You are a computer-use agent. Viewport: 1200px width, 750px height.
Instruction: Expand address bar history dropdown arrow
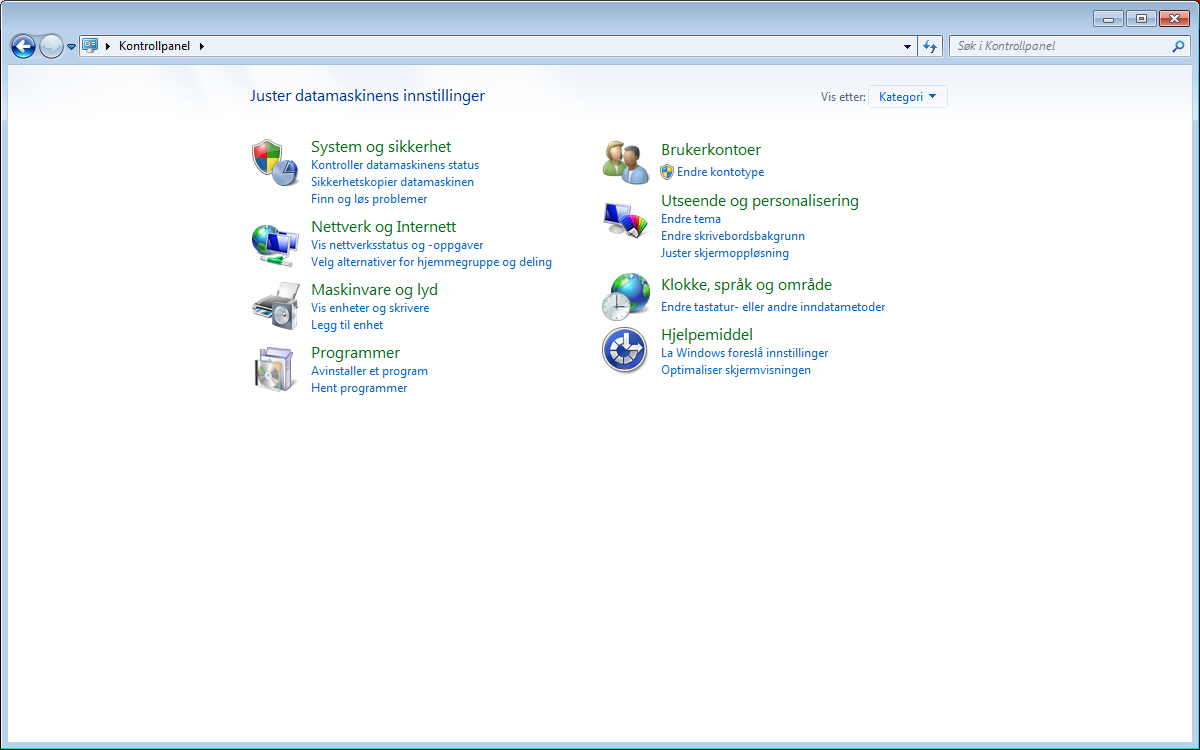[x=908, y=46]
